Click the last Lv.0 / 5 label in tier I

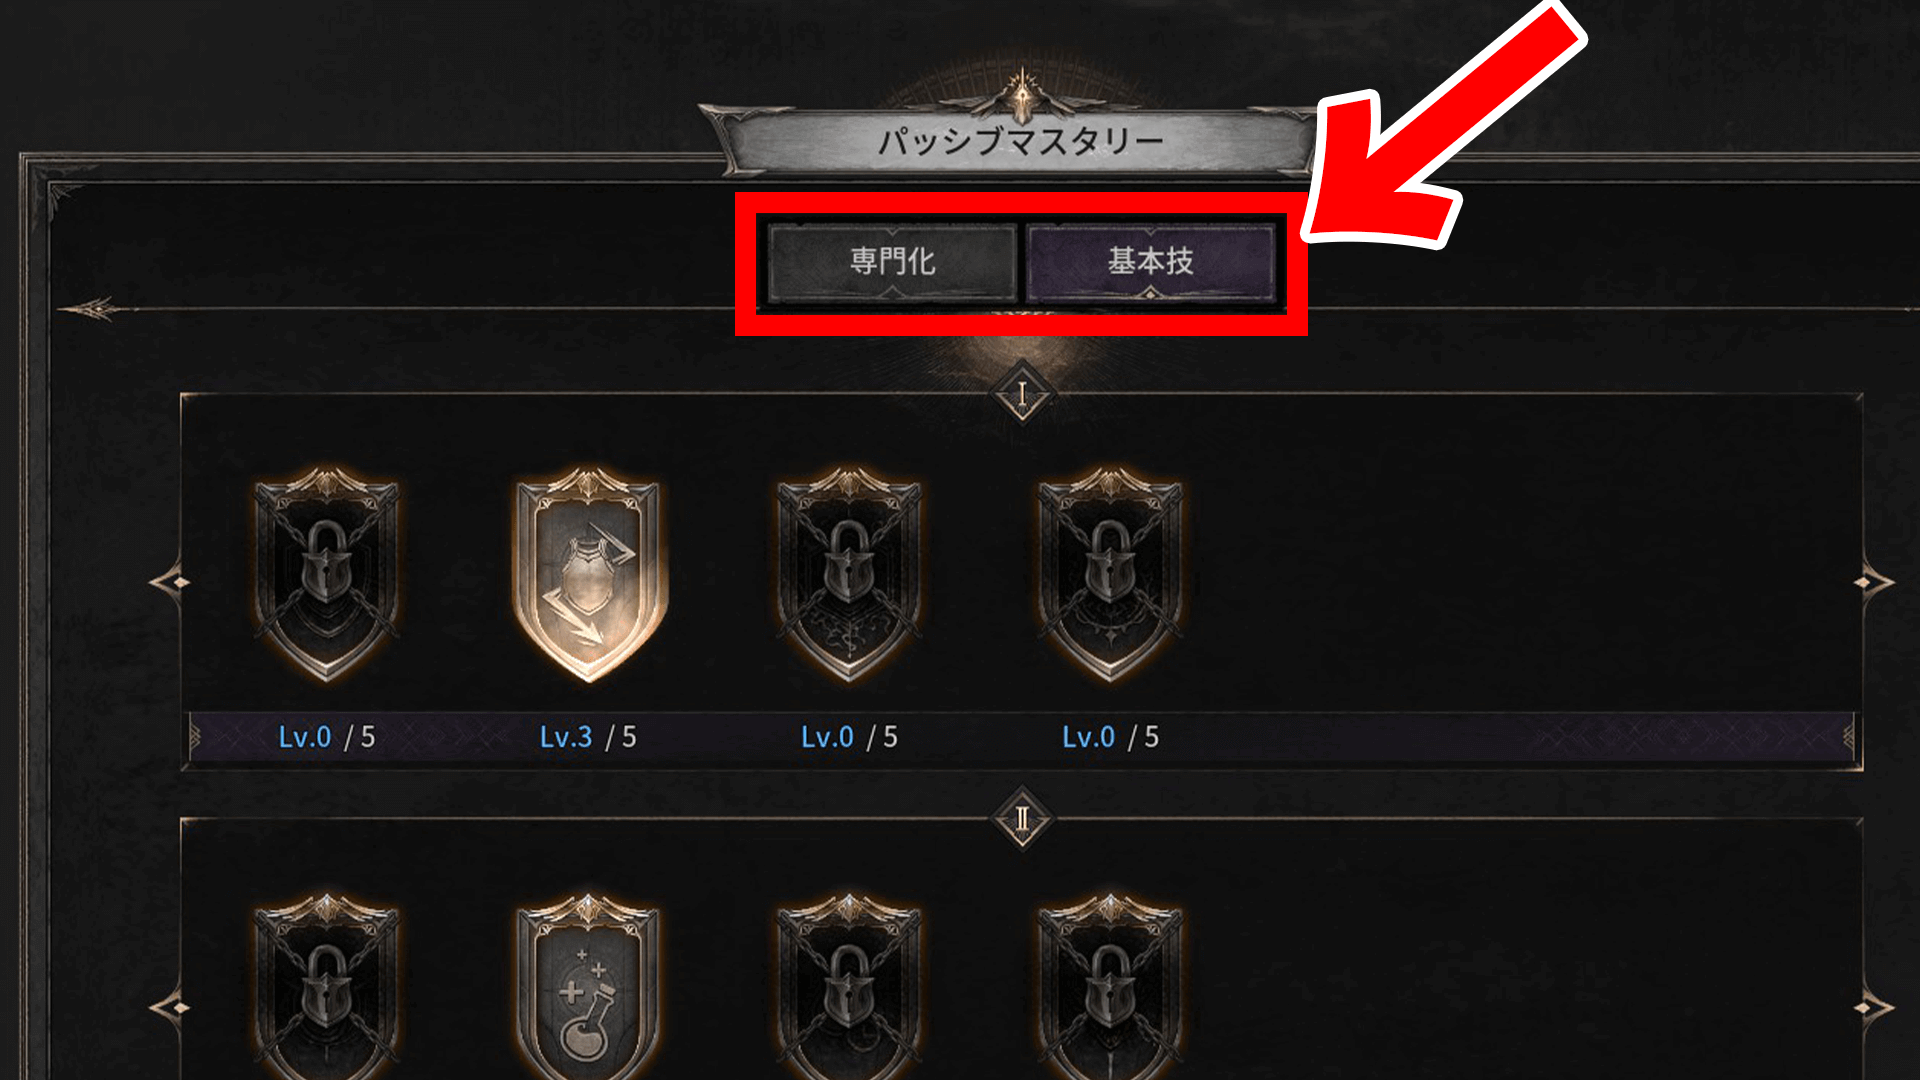[1110, 738]
